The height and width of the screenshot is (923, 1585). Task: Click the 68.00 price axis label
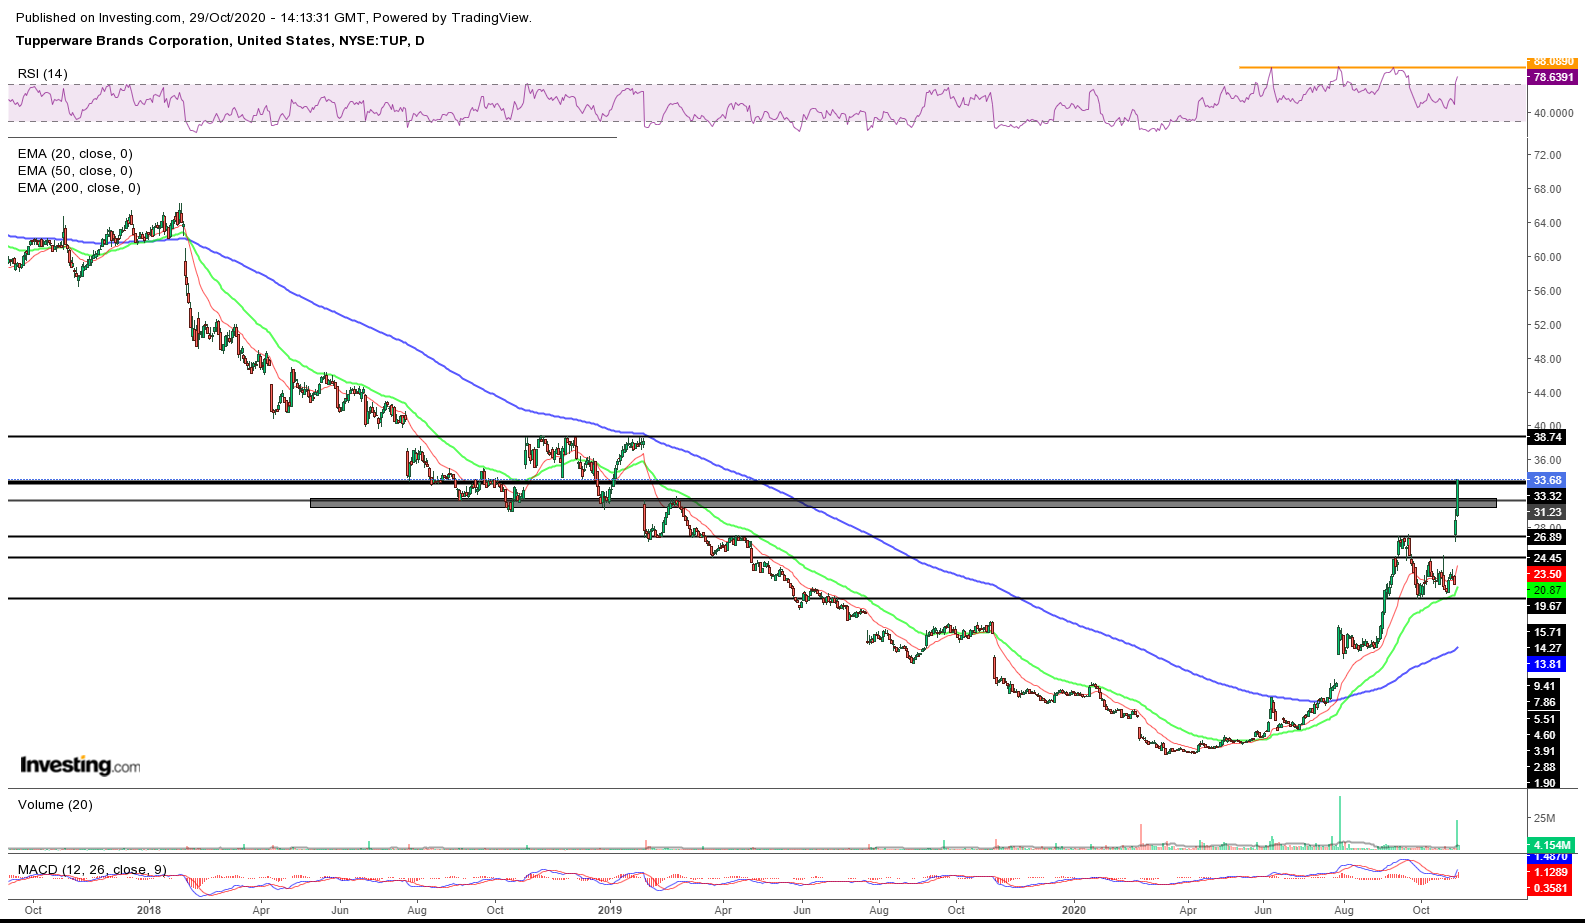click(1547, 189)
